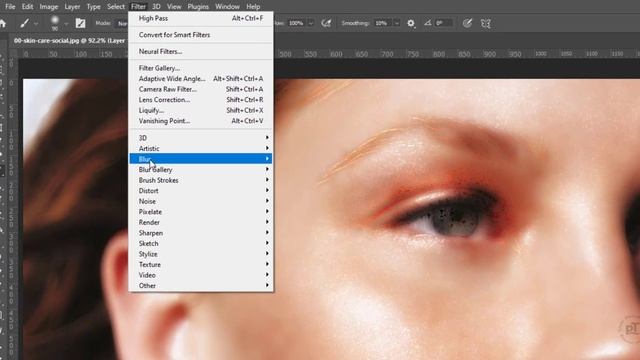Toggle the brush settings panel icon
This screenshot has height=360, width=640.
(80, 23)
